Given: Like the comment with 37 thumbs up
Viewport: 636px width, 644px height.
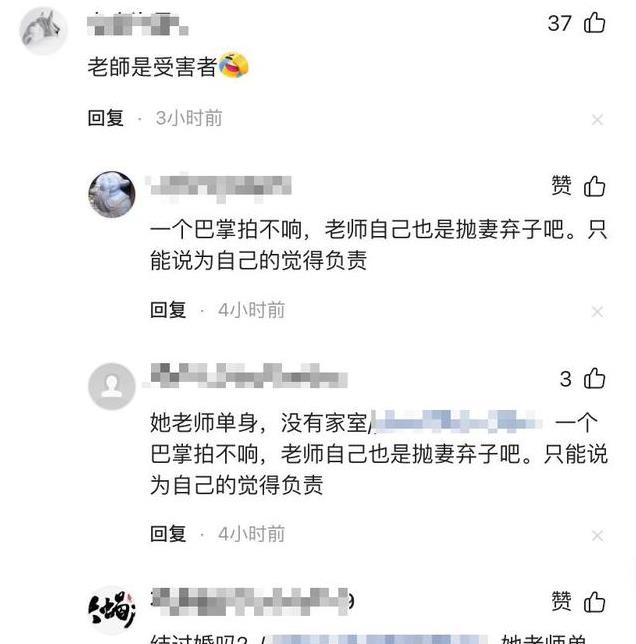Looking at the screenshot, I should (594, 23).
